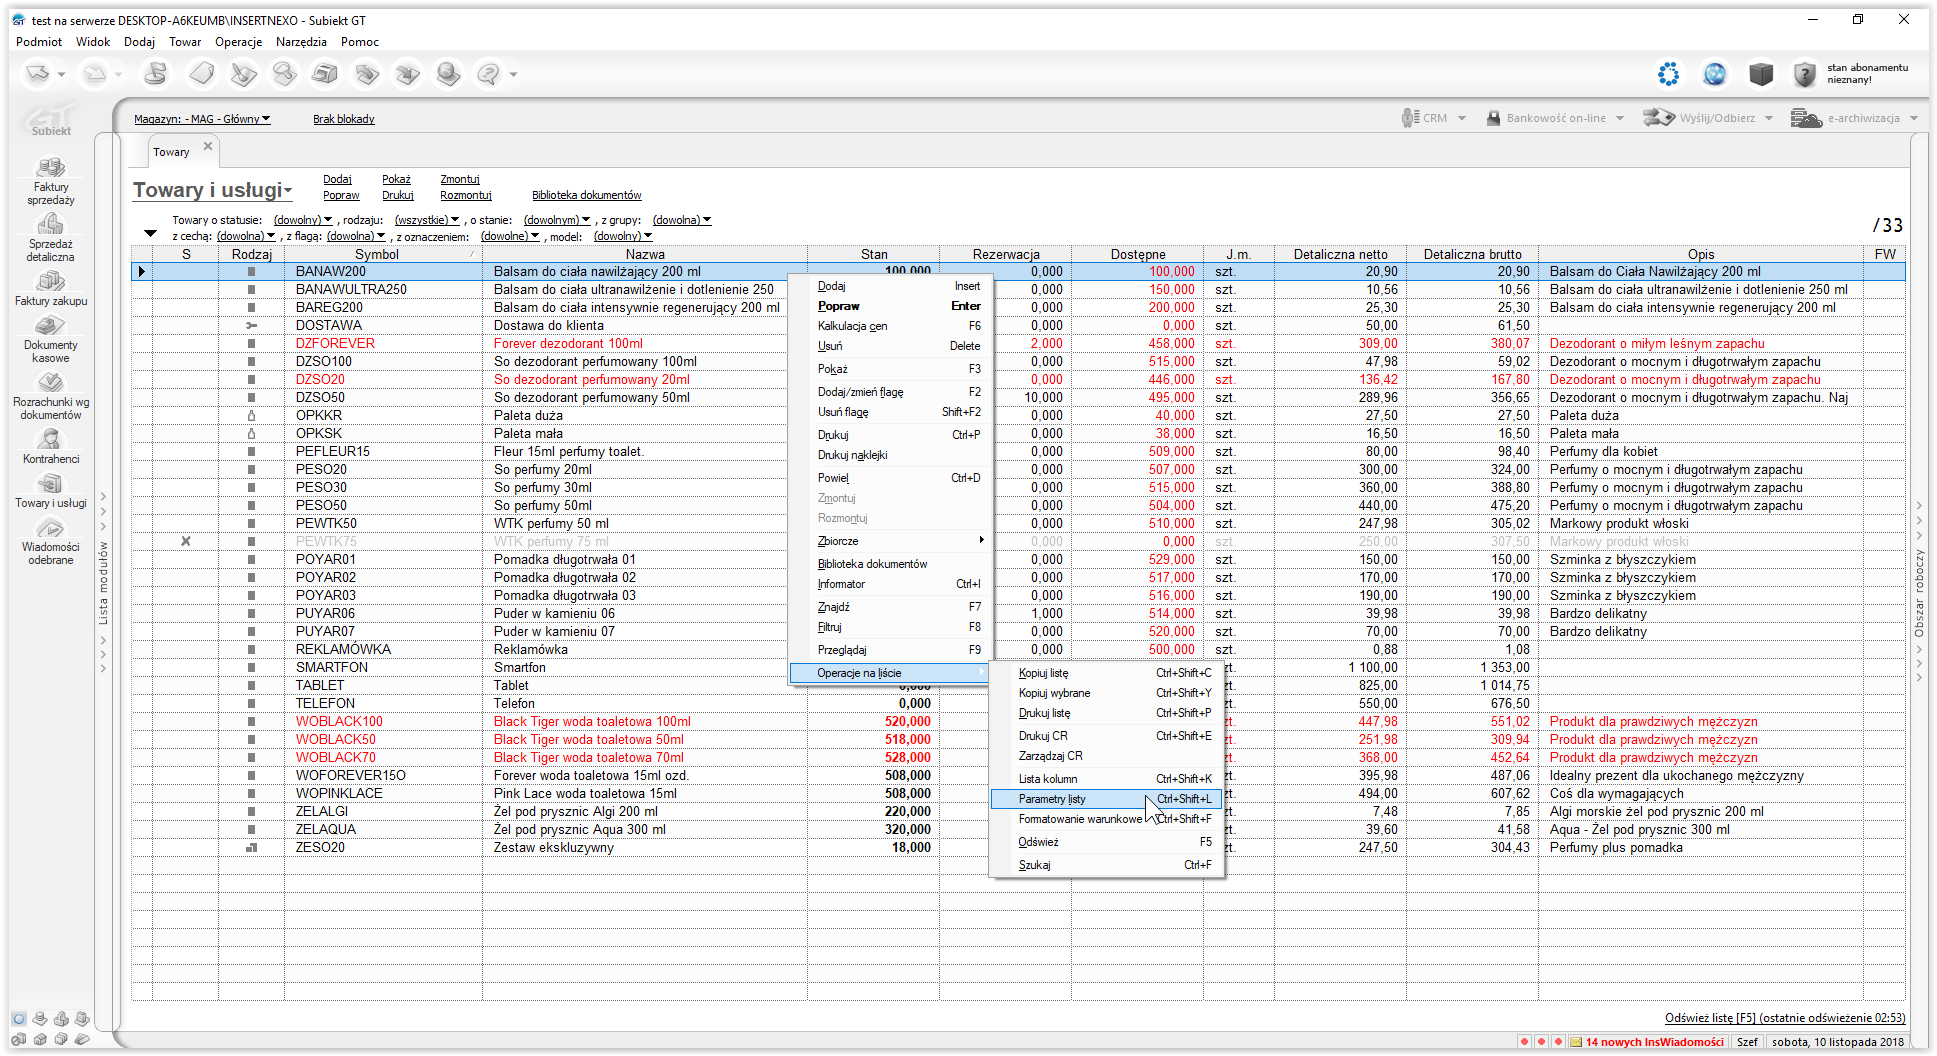Select Parametry listy in submenu

coord(1106,799)
